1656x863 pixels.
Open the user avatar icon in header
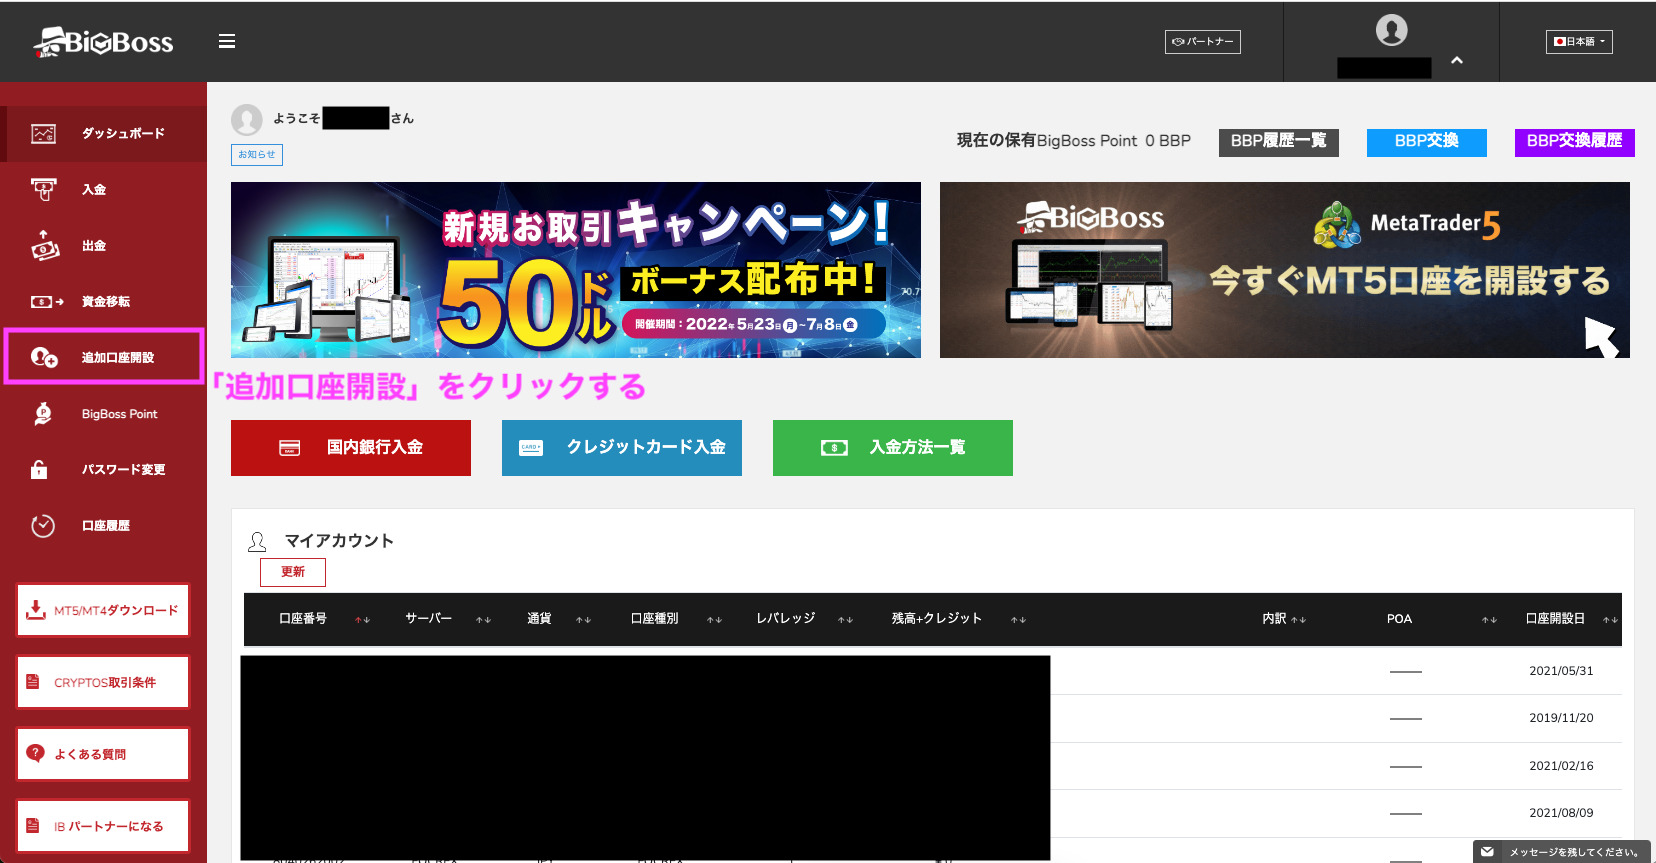[1391, 30]
